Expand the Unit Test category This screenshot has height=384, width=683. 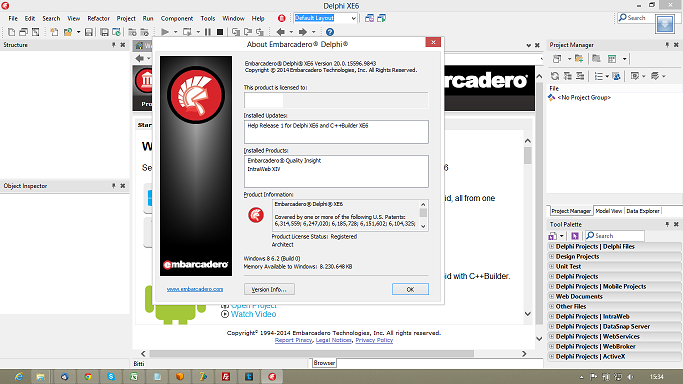click(x=551, y=266)
